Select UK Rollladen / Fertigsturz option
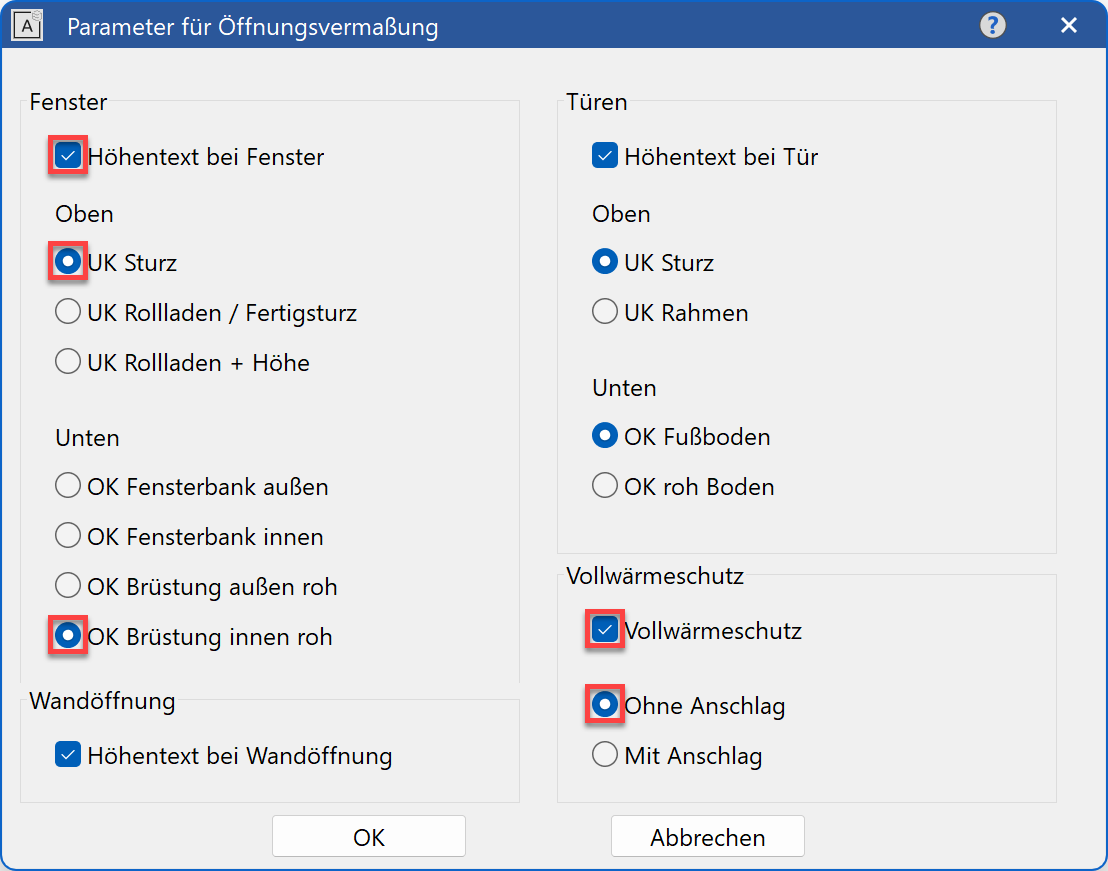1108x871 pixels. pyautogui.click(x=68, y=313)
